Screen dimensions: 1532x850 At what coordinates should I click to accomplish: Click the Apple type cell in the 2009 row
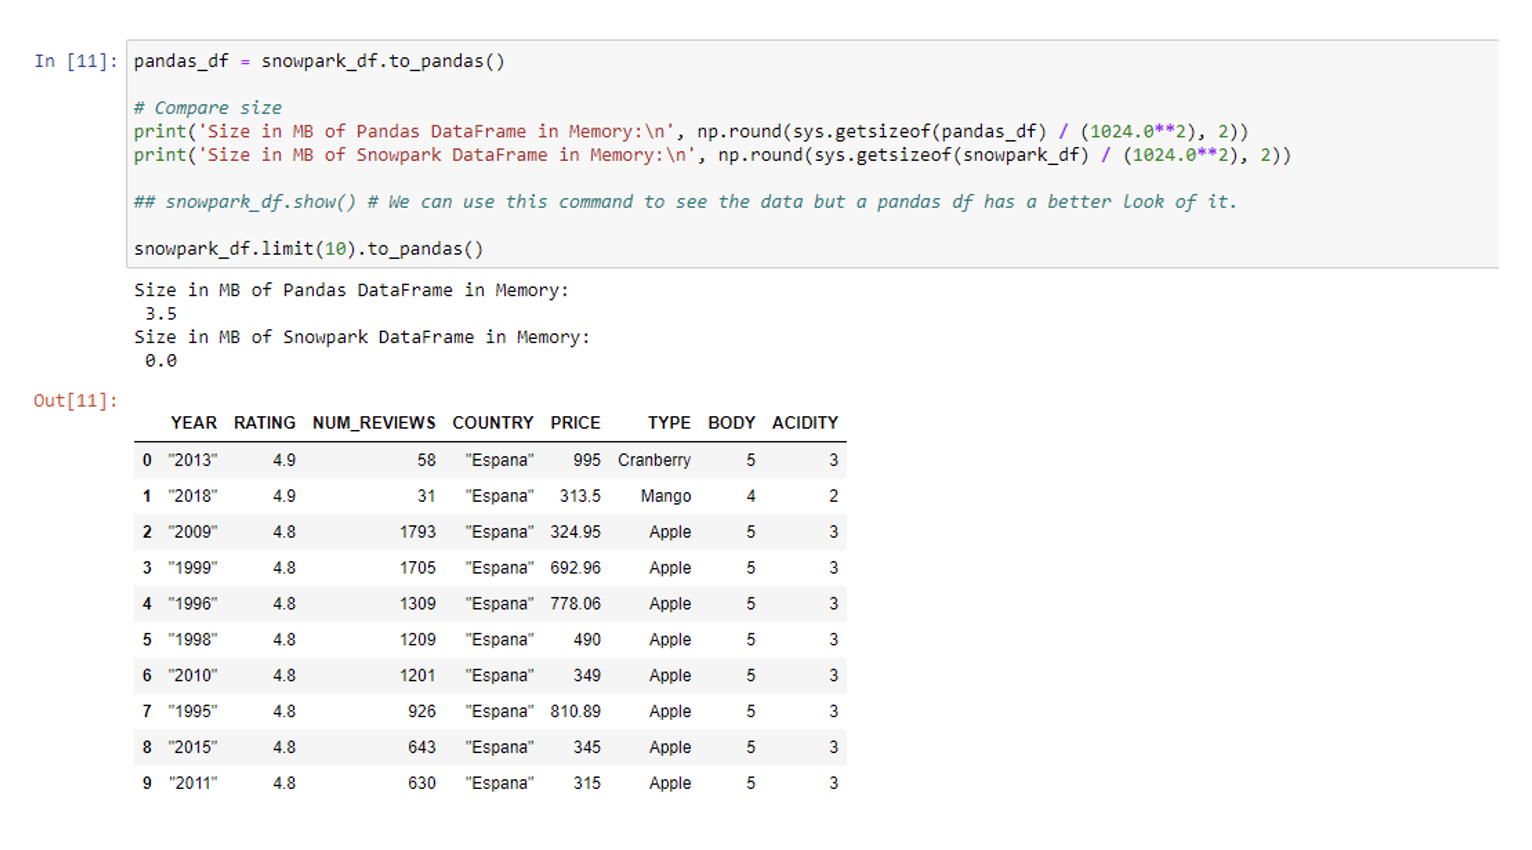670,532
